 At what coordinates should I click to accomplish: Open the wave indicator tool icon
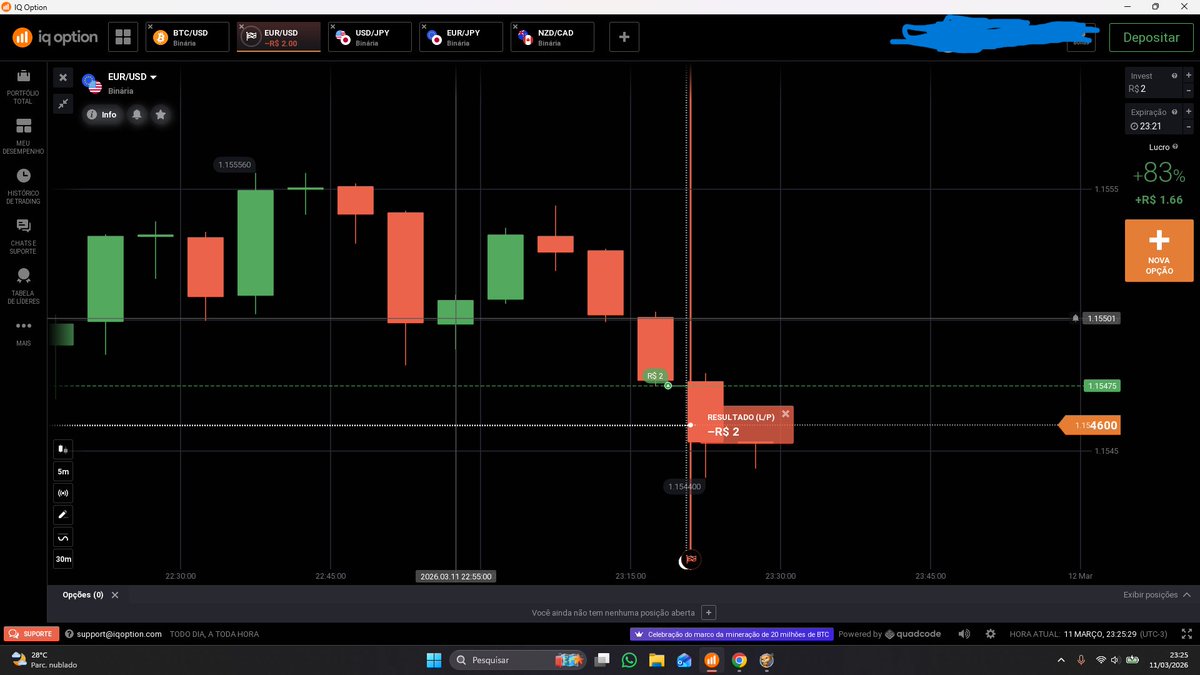(63, 537)
